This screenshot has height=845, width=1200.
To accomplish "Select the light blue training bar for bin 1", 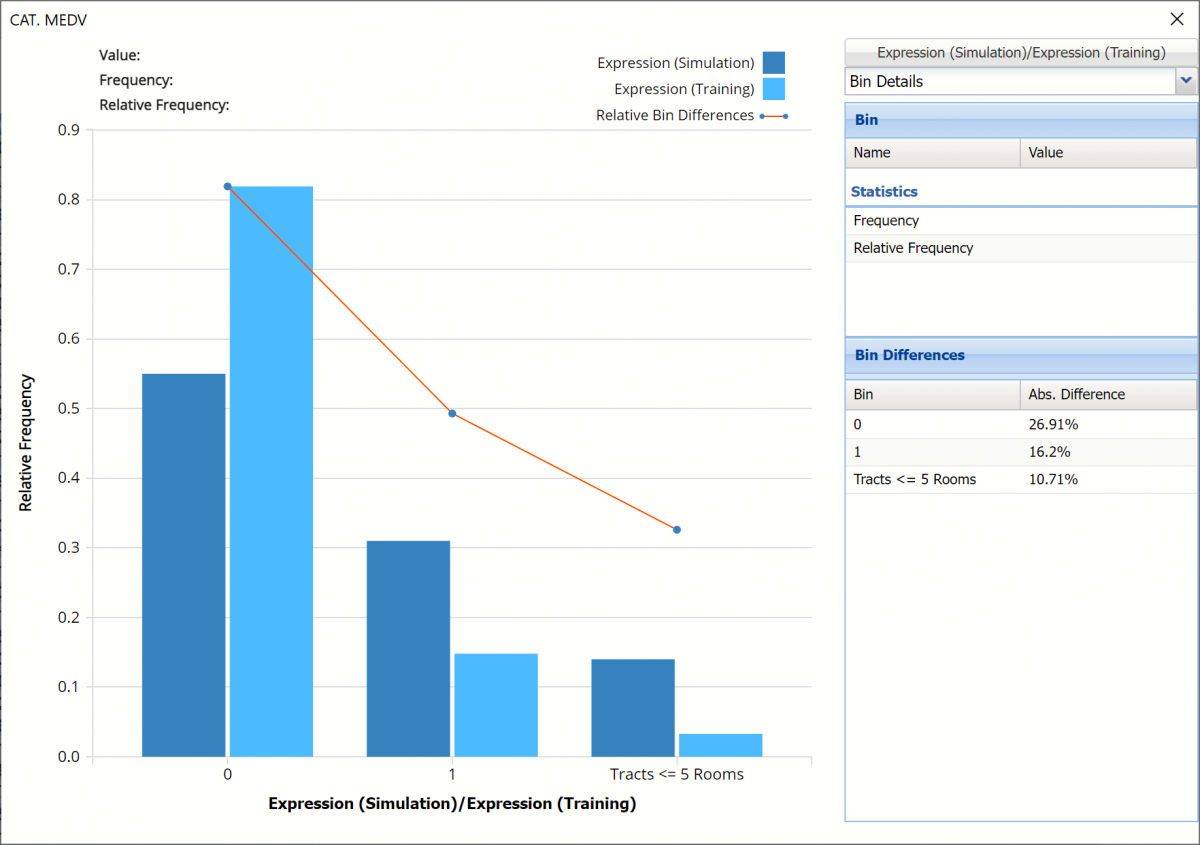I will point(496,705).
